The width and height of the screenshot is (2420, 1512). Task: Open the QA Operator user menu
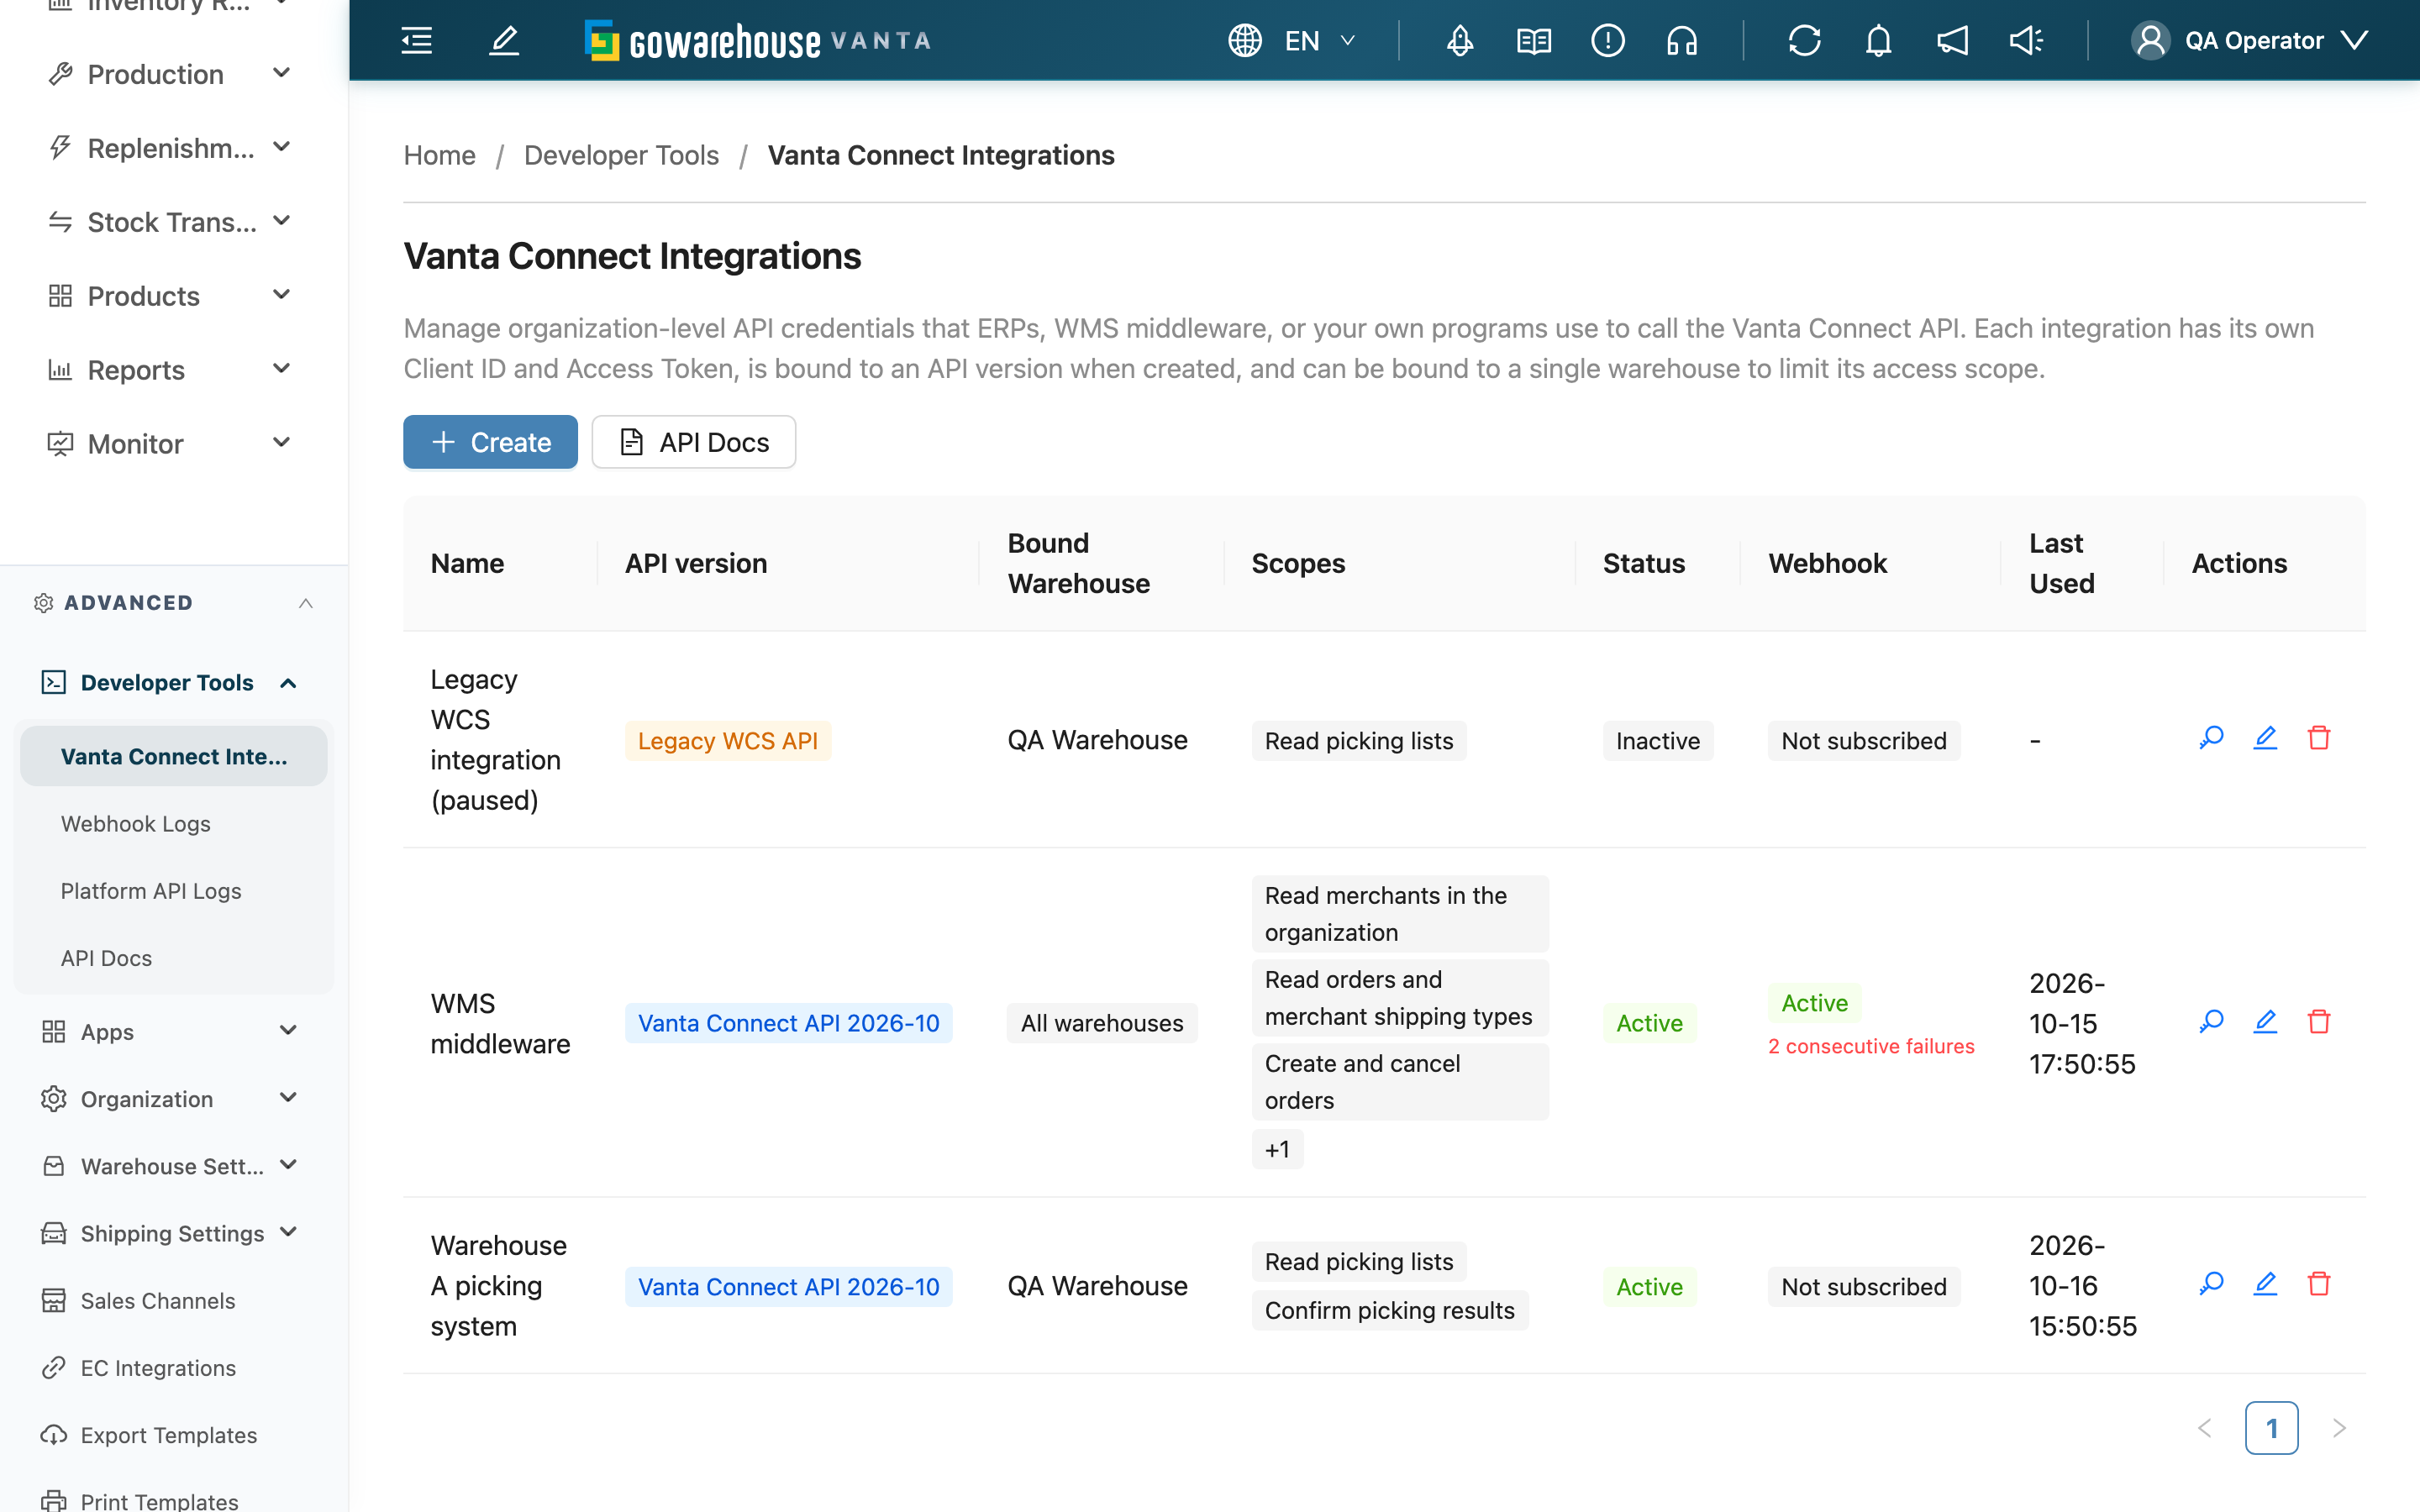click(2250, 41)
